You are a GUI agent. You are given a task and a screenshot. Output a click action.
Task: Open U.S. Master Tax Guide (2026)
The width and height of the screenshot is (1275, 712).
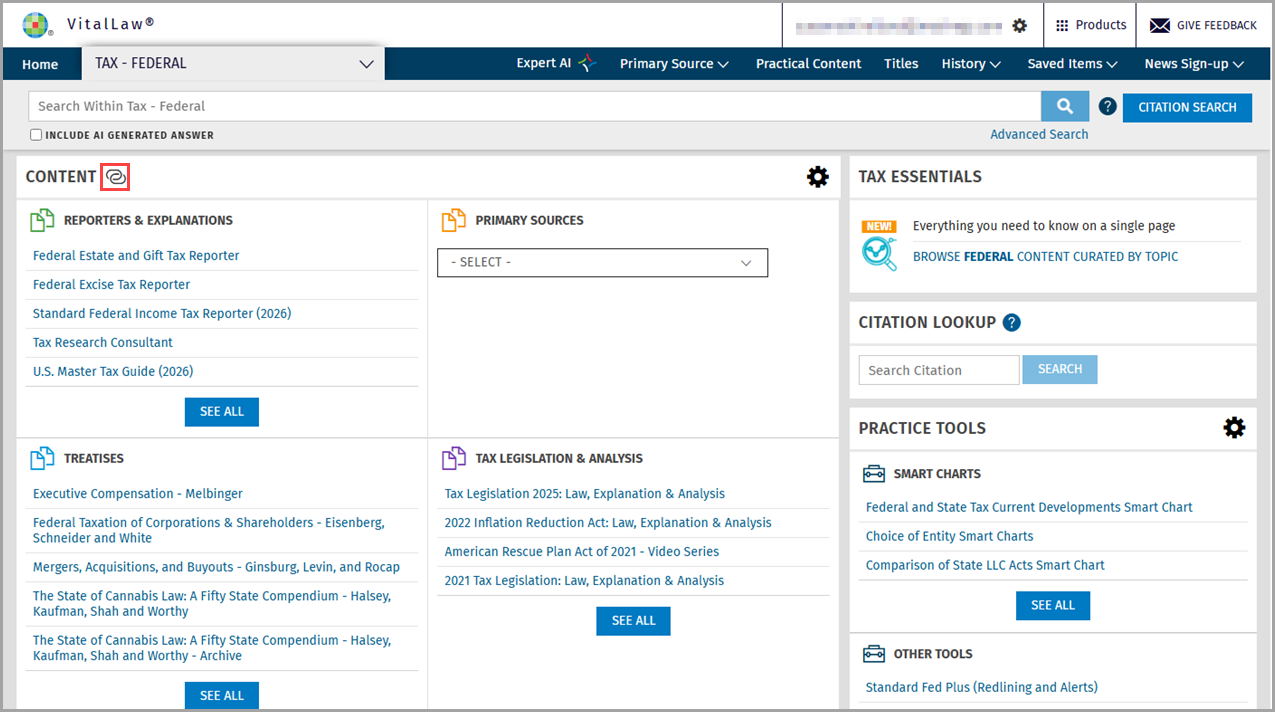tap(113, 372)
